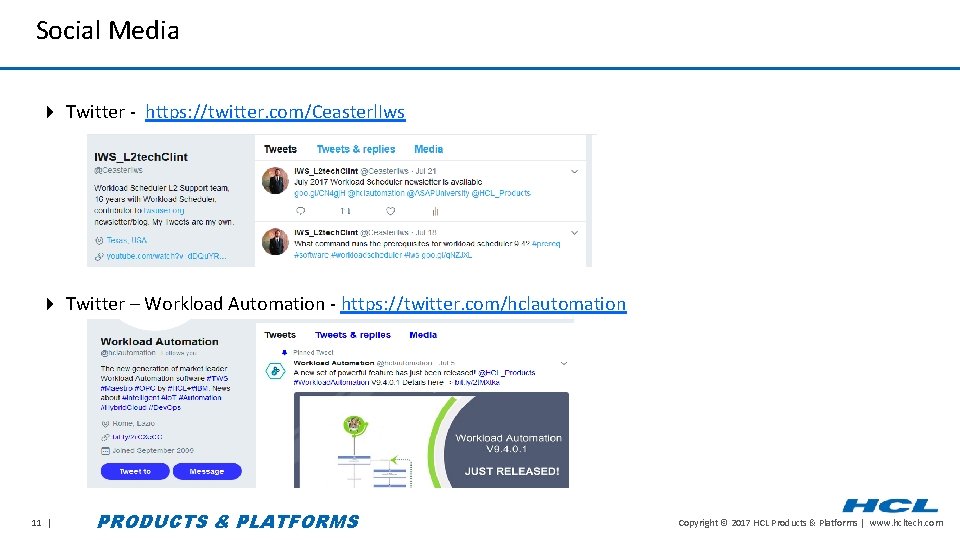Click Workload Automation profile name heading
Viewport: 960px width, 540px height.
(x=159, y=342)
